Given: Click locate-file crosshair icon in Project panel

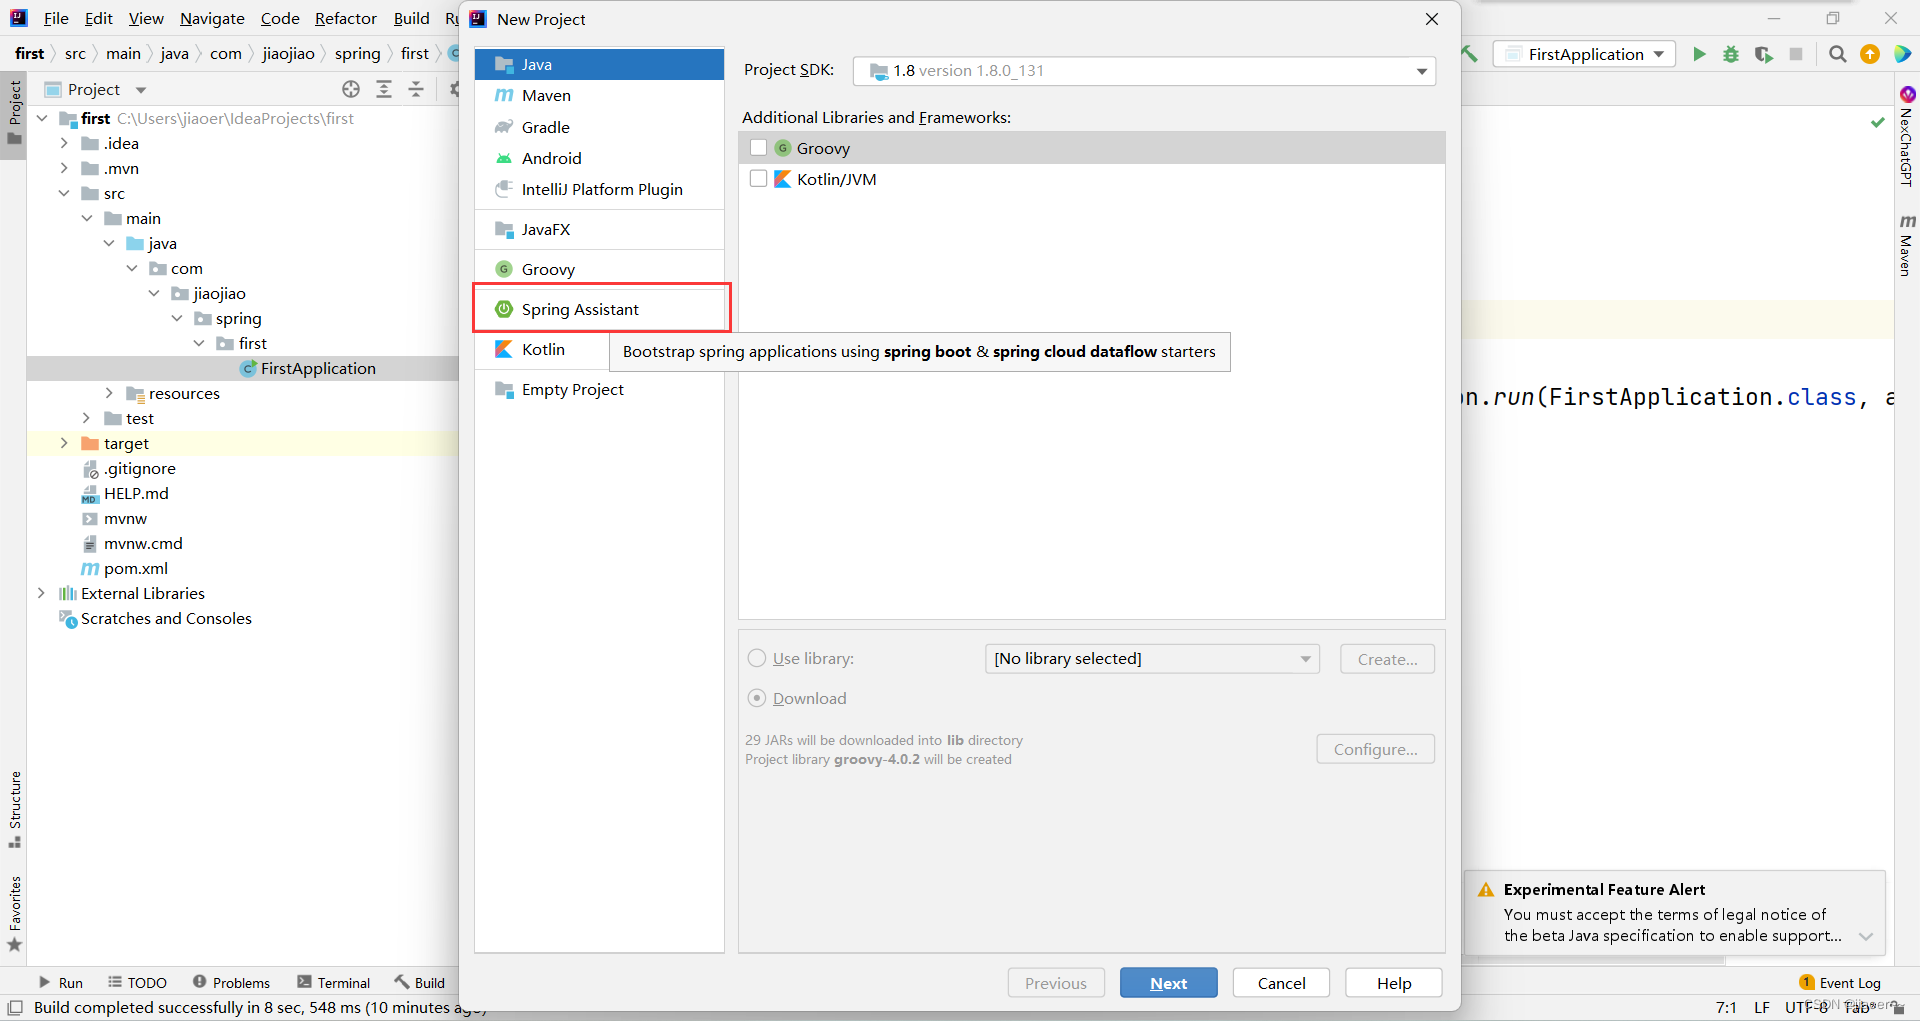Looking at the screenshot, I should pyautogui.click(x=351, y=89).
